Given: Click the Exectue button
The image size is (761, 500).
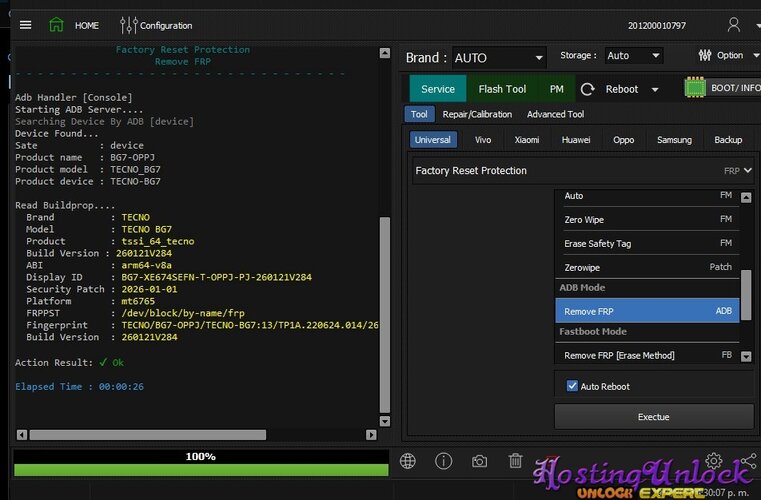Looking at the screenshot, I should (x=654, y=416).
